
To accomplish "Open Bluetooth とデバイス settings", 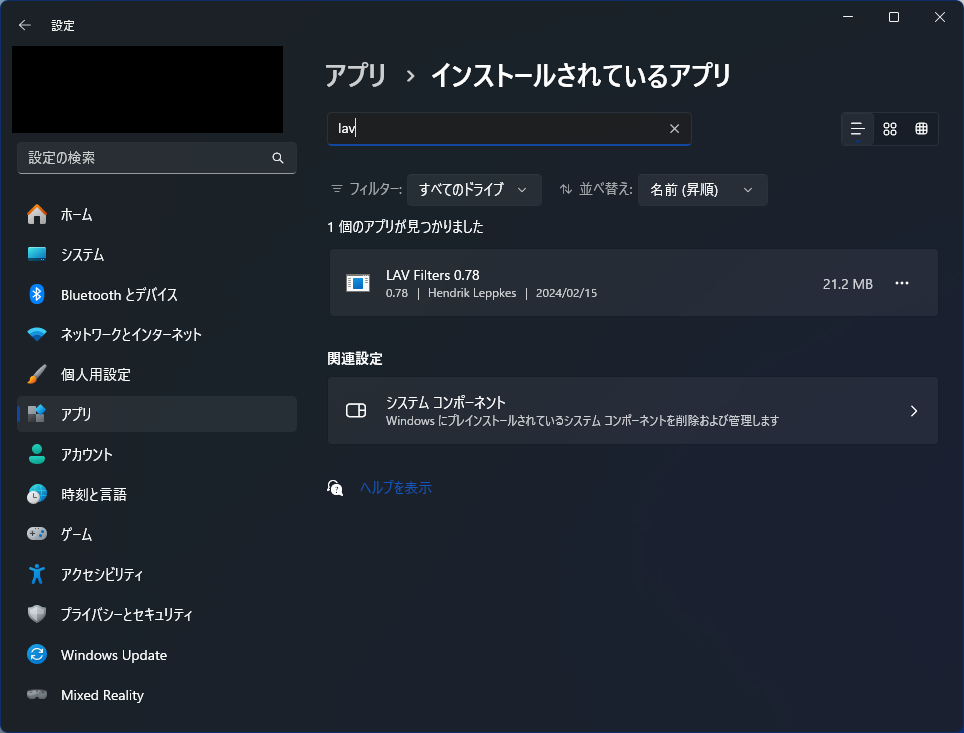I will pyautogui.click(x=157, y=295).
